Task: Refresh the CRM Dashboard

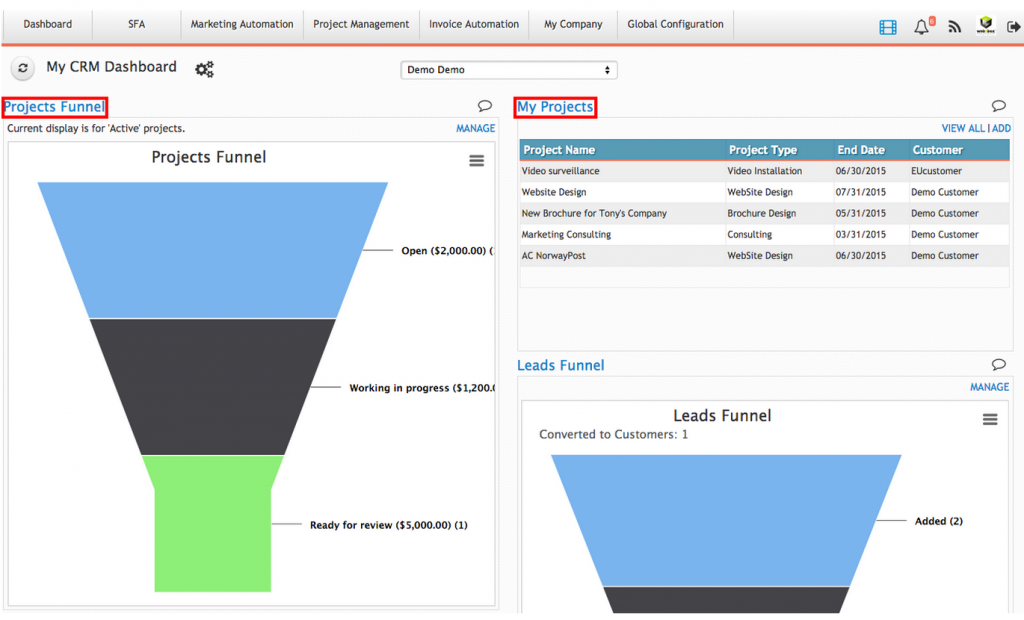Action: pos(22,68)
